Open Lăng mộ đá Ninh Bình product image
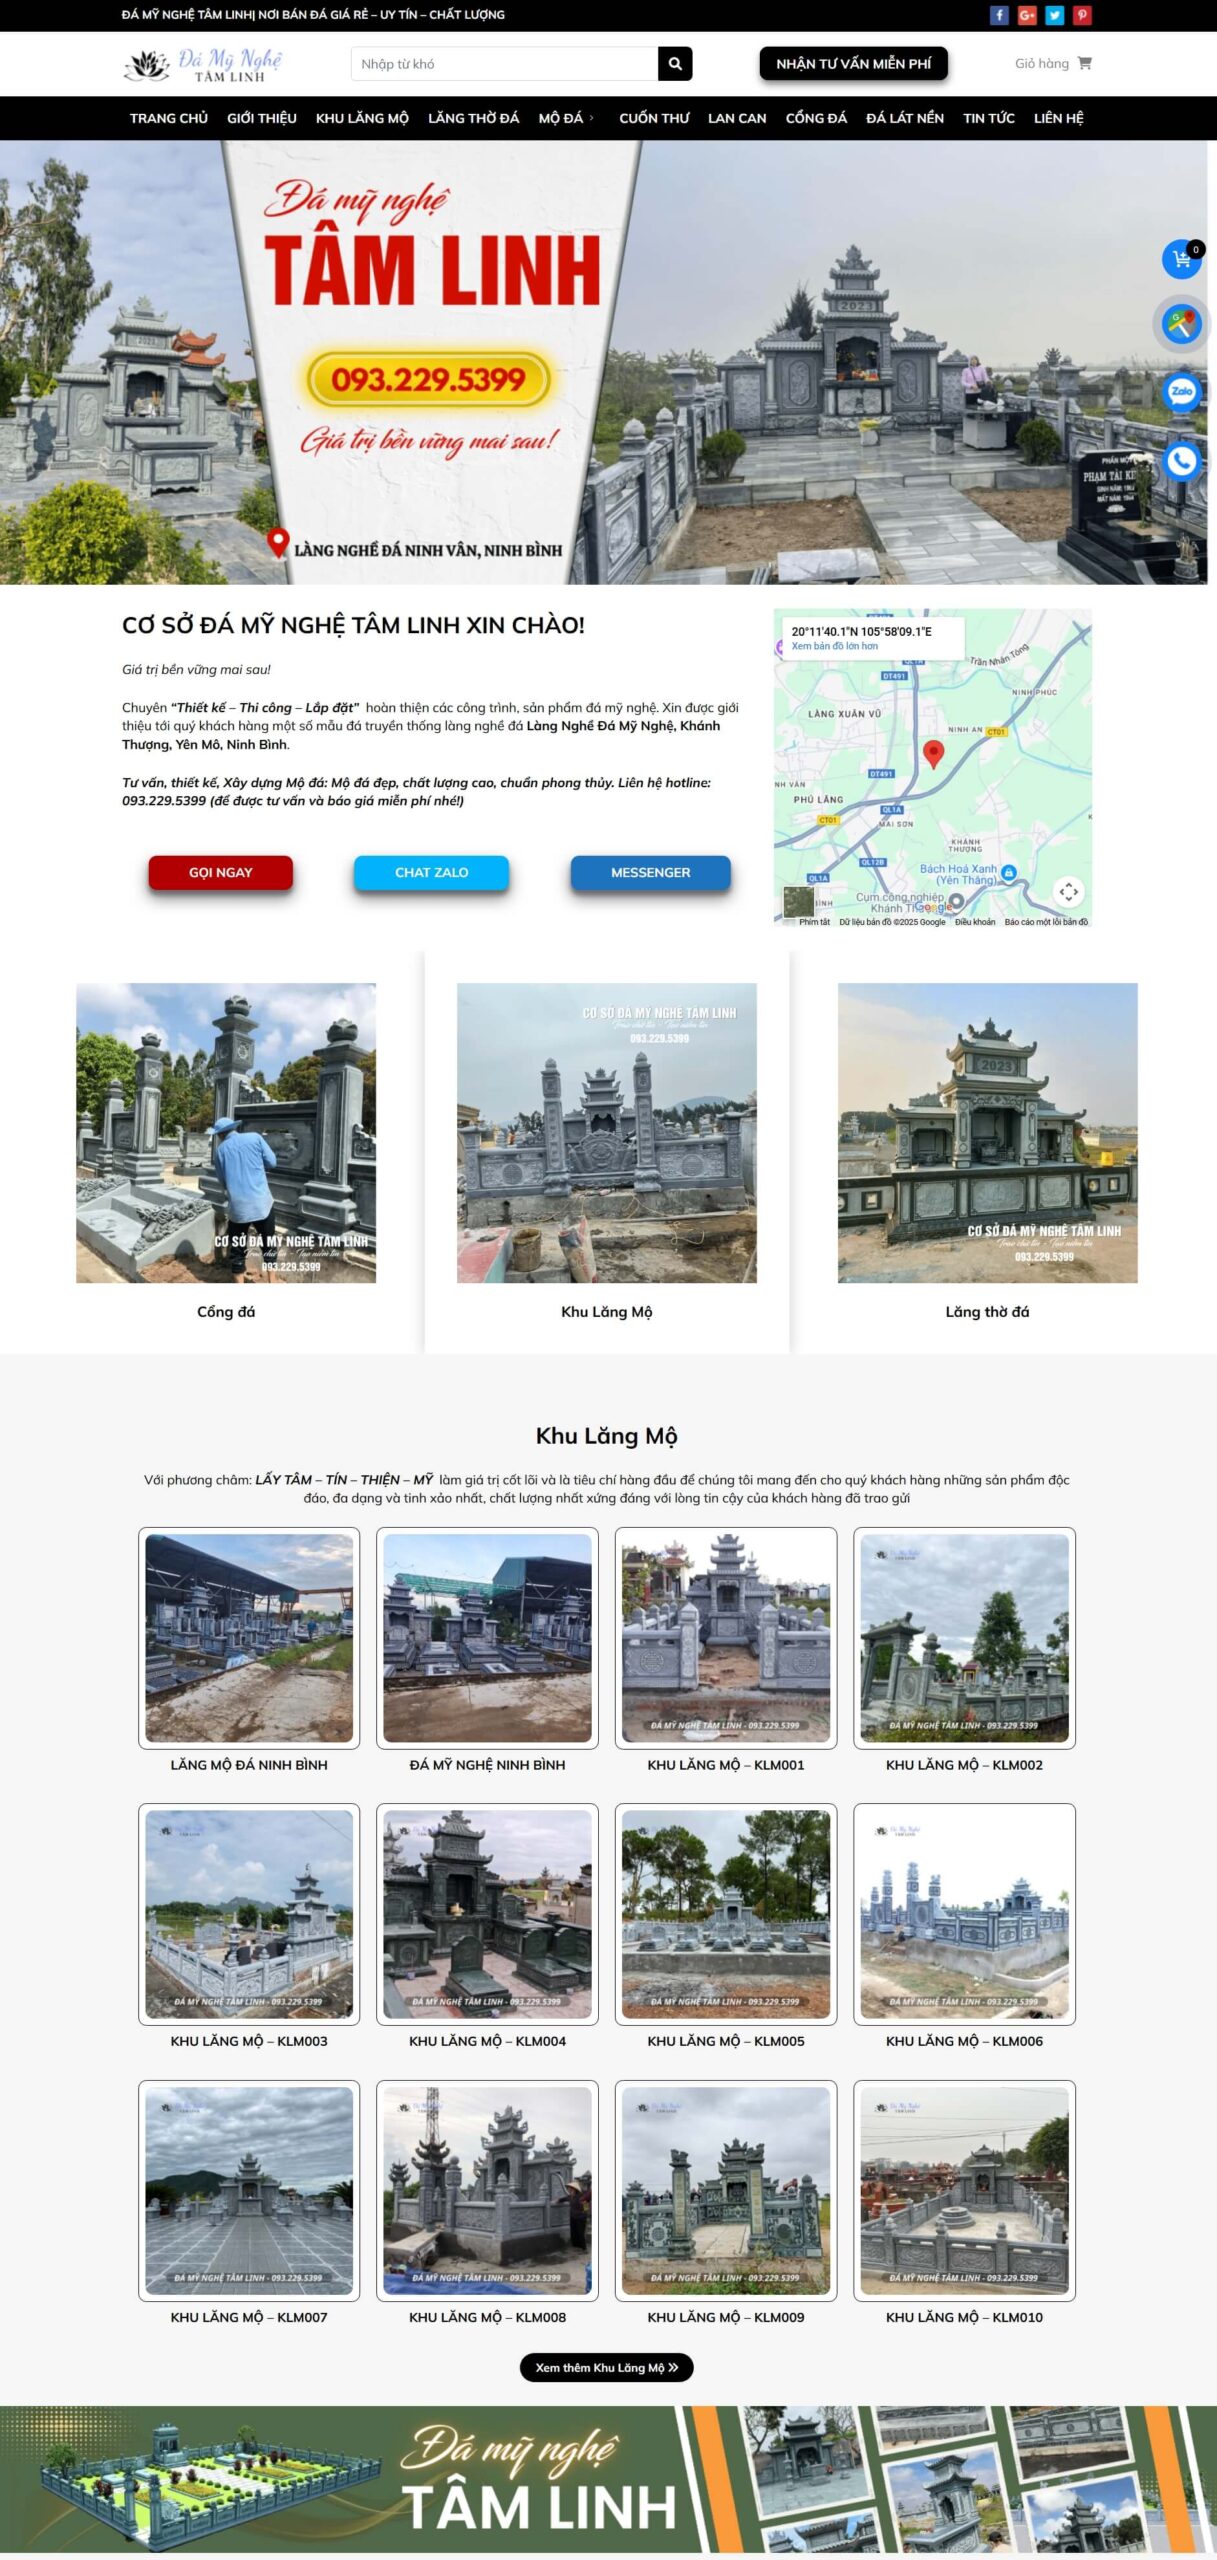The height and width of the screenshot is (2560, 1217). 249,1638
